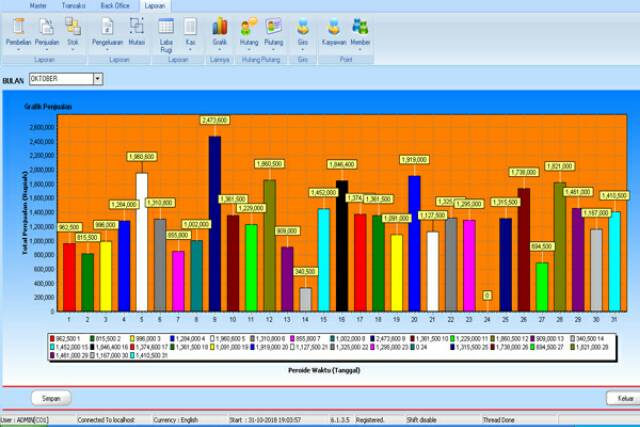This screenshot has height=427, width=640.
Task: Open the Pembelian report icon
Action: pos(18,27)
